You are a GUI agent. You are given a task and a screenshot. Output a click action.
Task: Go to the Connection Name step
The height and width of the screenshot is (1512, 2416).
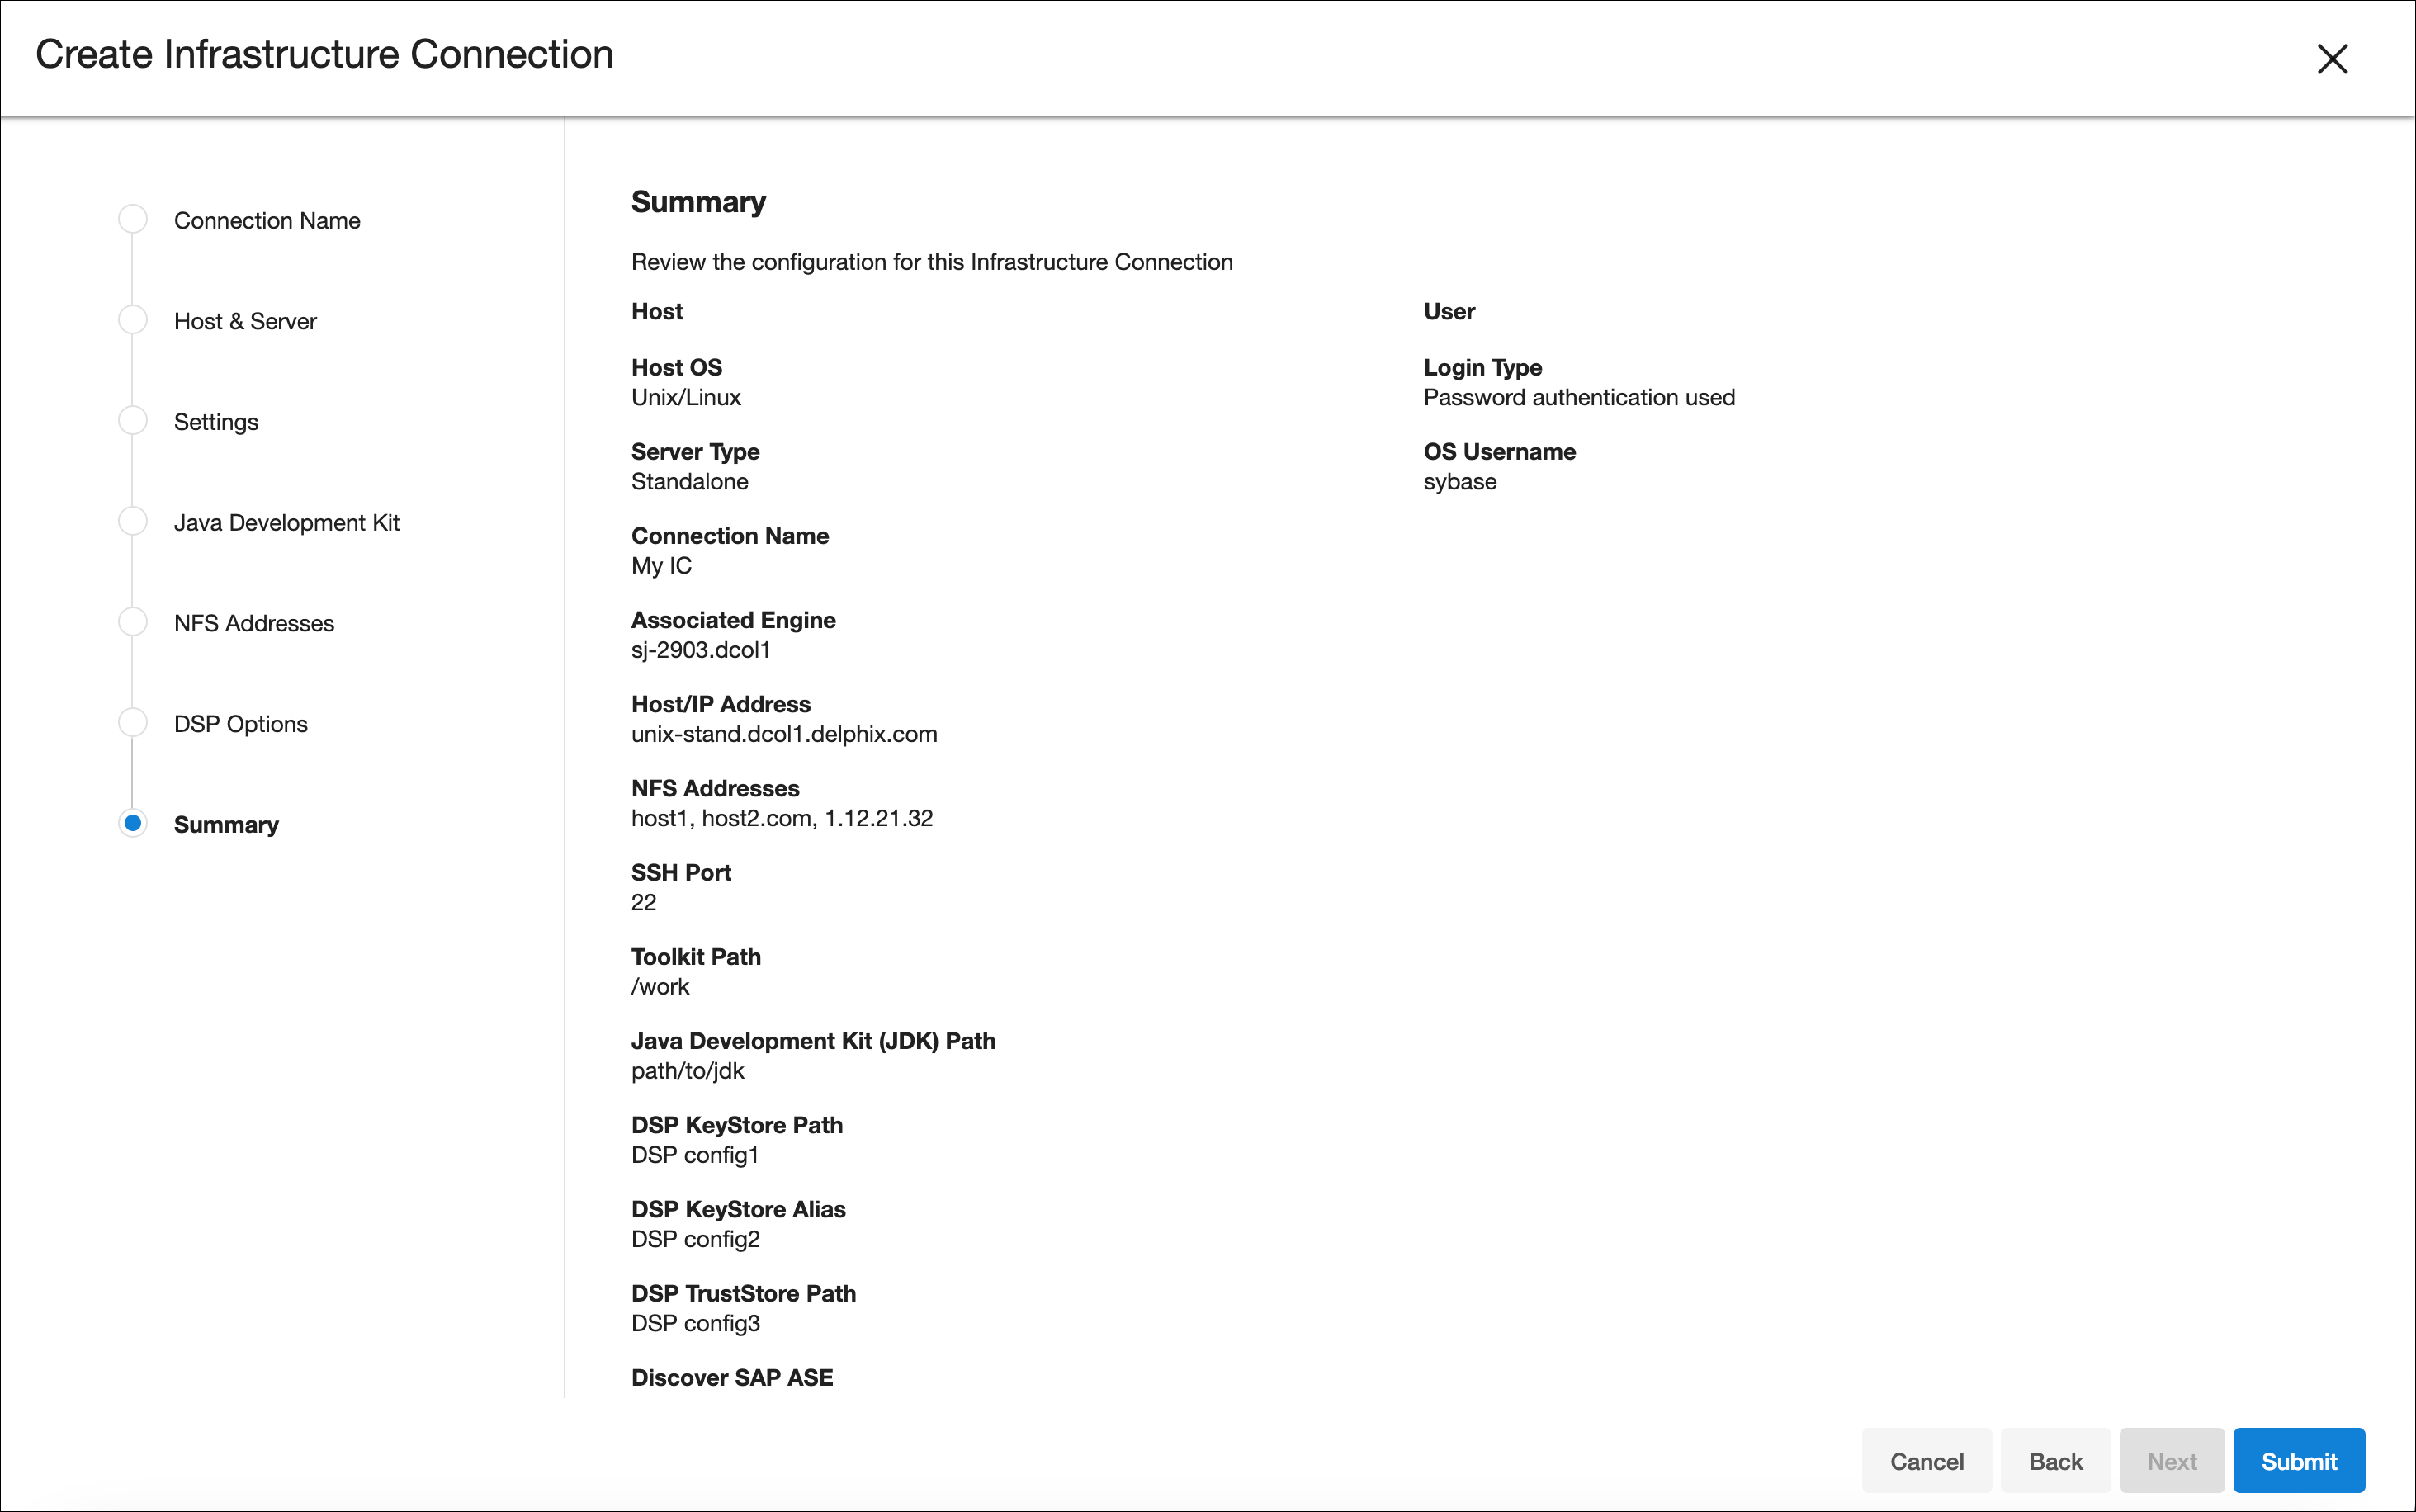click(267, 221)
